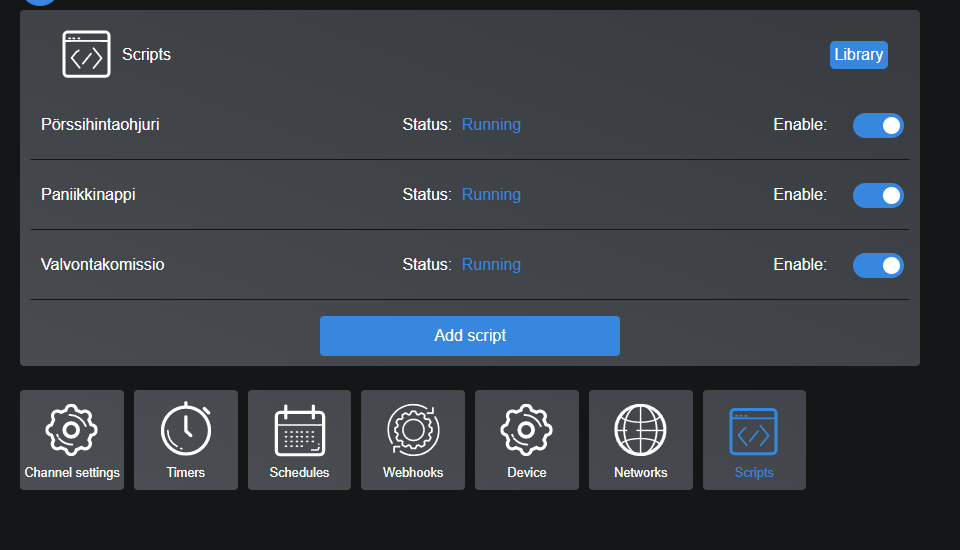The width and height of the screenshot is (960, 550).
Task: Turn off the Valvontakomissio enable switch
Action: (x=878, y=265)
